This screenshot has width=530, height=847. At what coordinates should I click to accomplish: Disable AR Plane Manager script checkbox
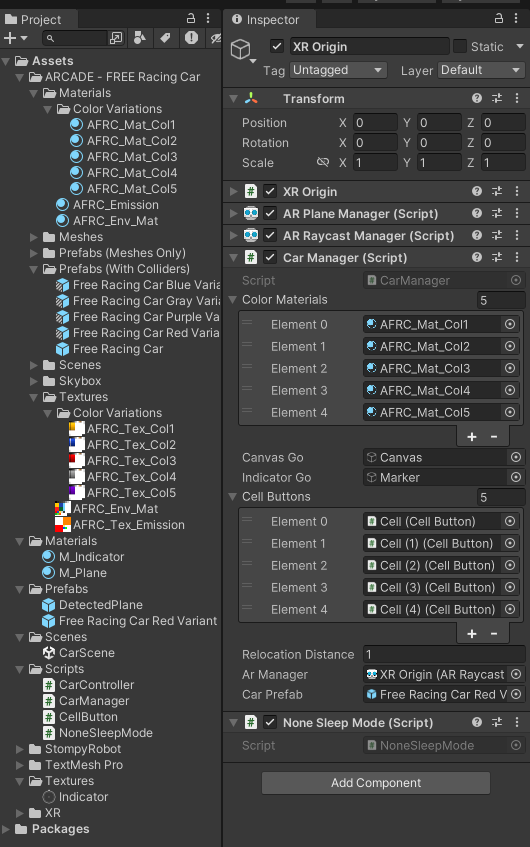click(x=270, y=213)
